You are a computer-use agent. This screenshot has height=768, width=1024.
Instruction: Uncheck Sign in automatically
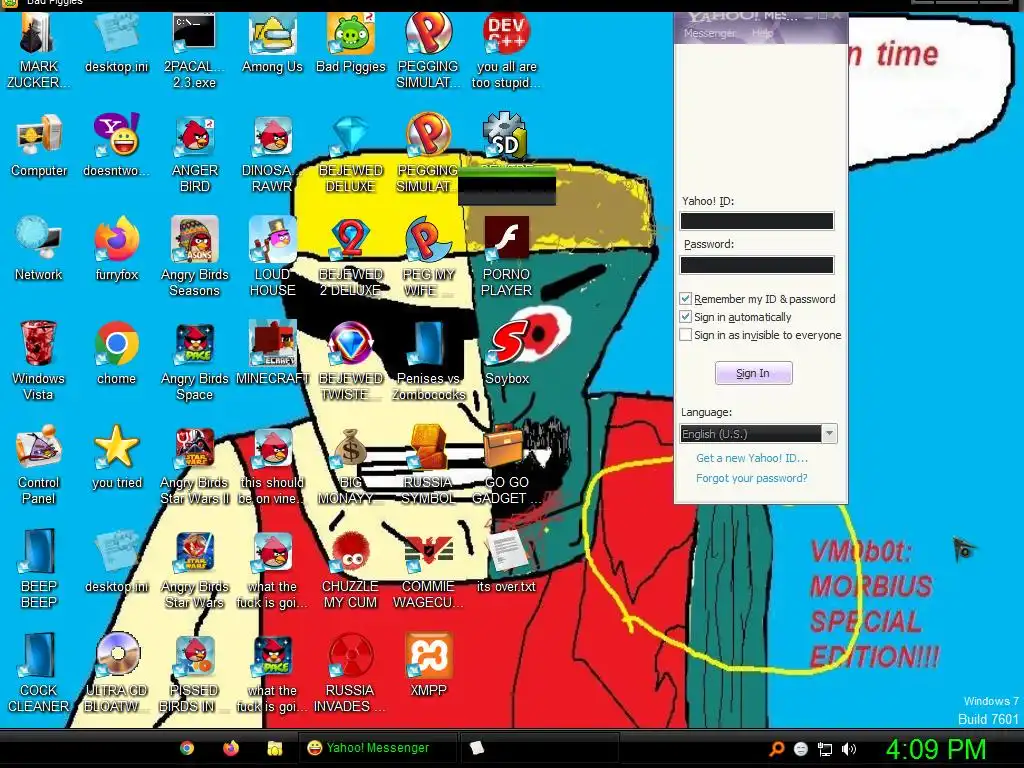pos(686,317)
